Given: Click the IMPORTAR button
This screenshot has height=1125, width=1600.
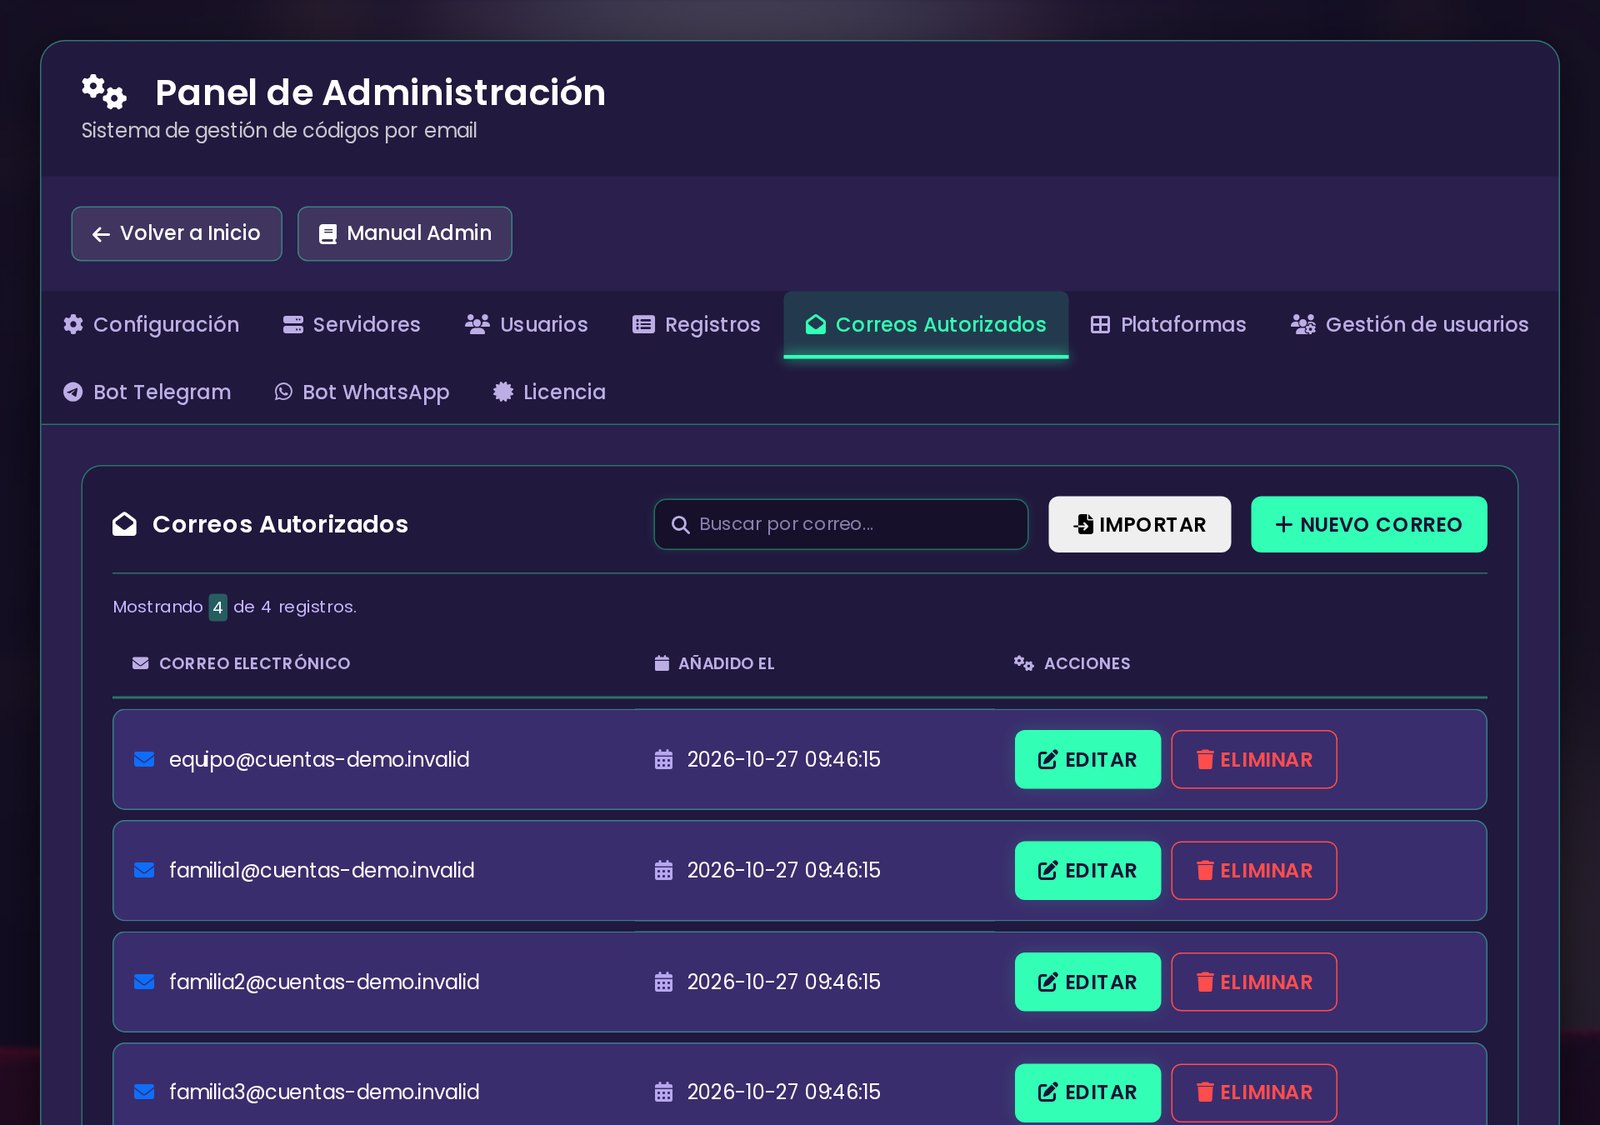Looking at the screenshot, I should tap(1140, 525).
